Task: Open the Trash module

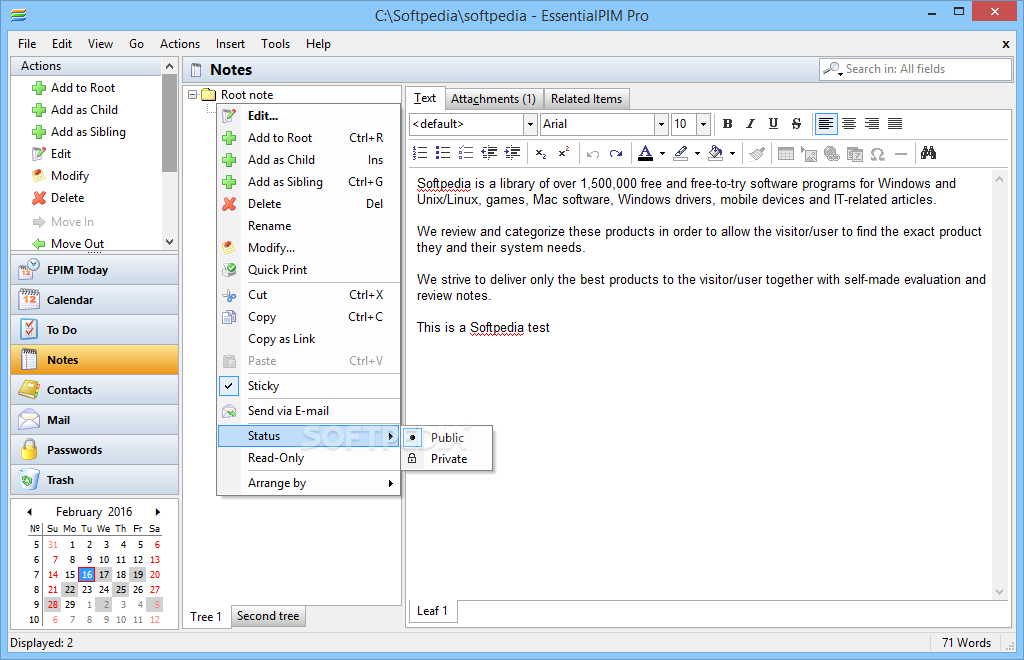Action: [95, 480]
